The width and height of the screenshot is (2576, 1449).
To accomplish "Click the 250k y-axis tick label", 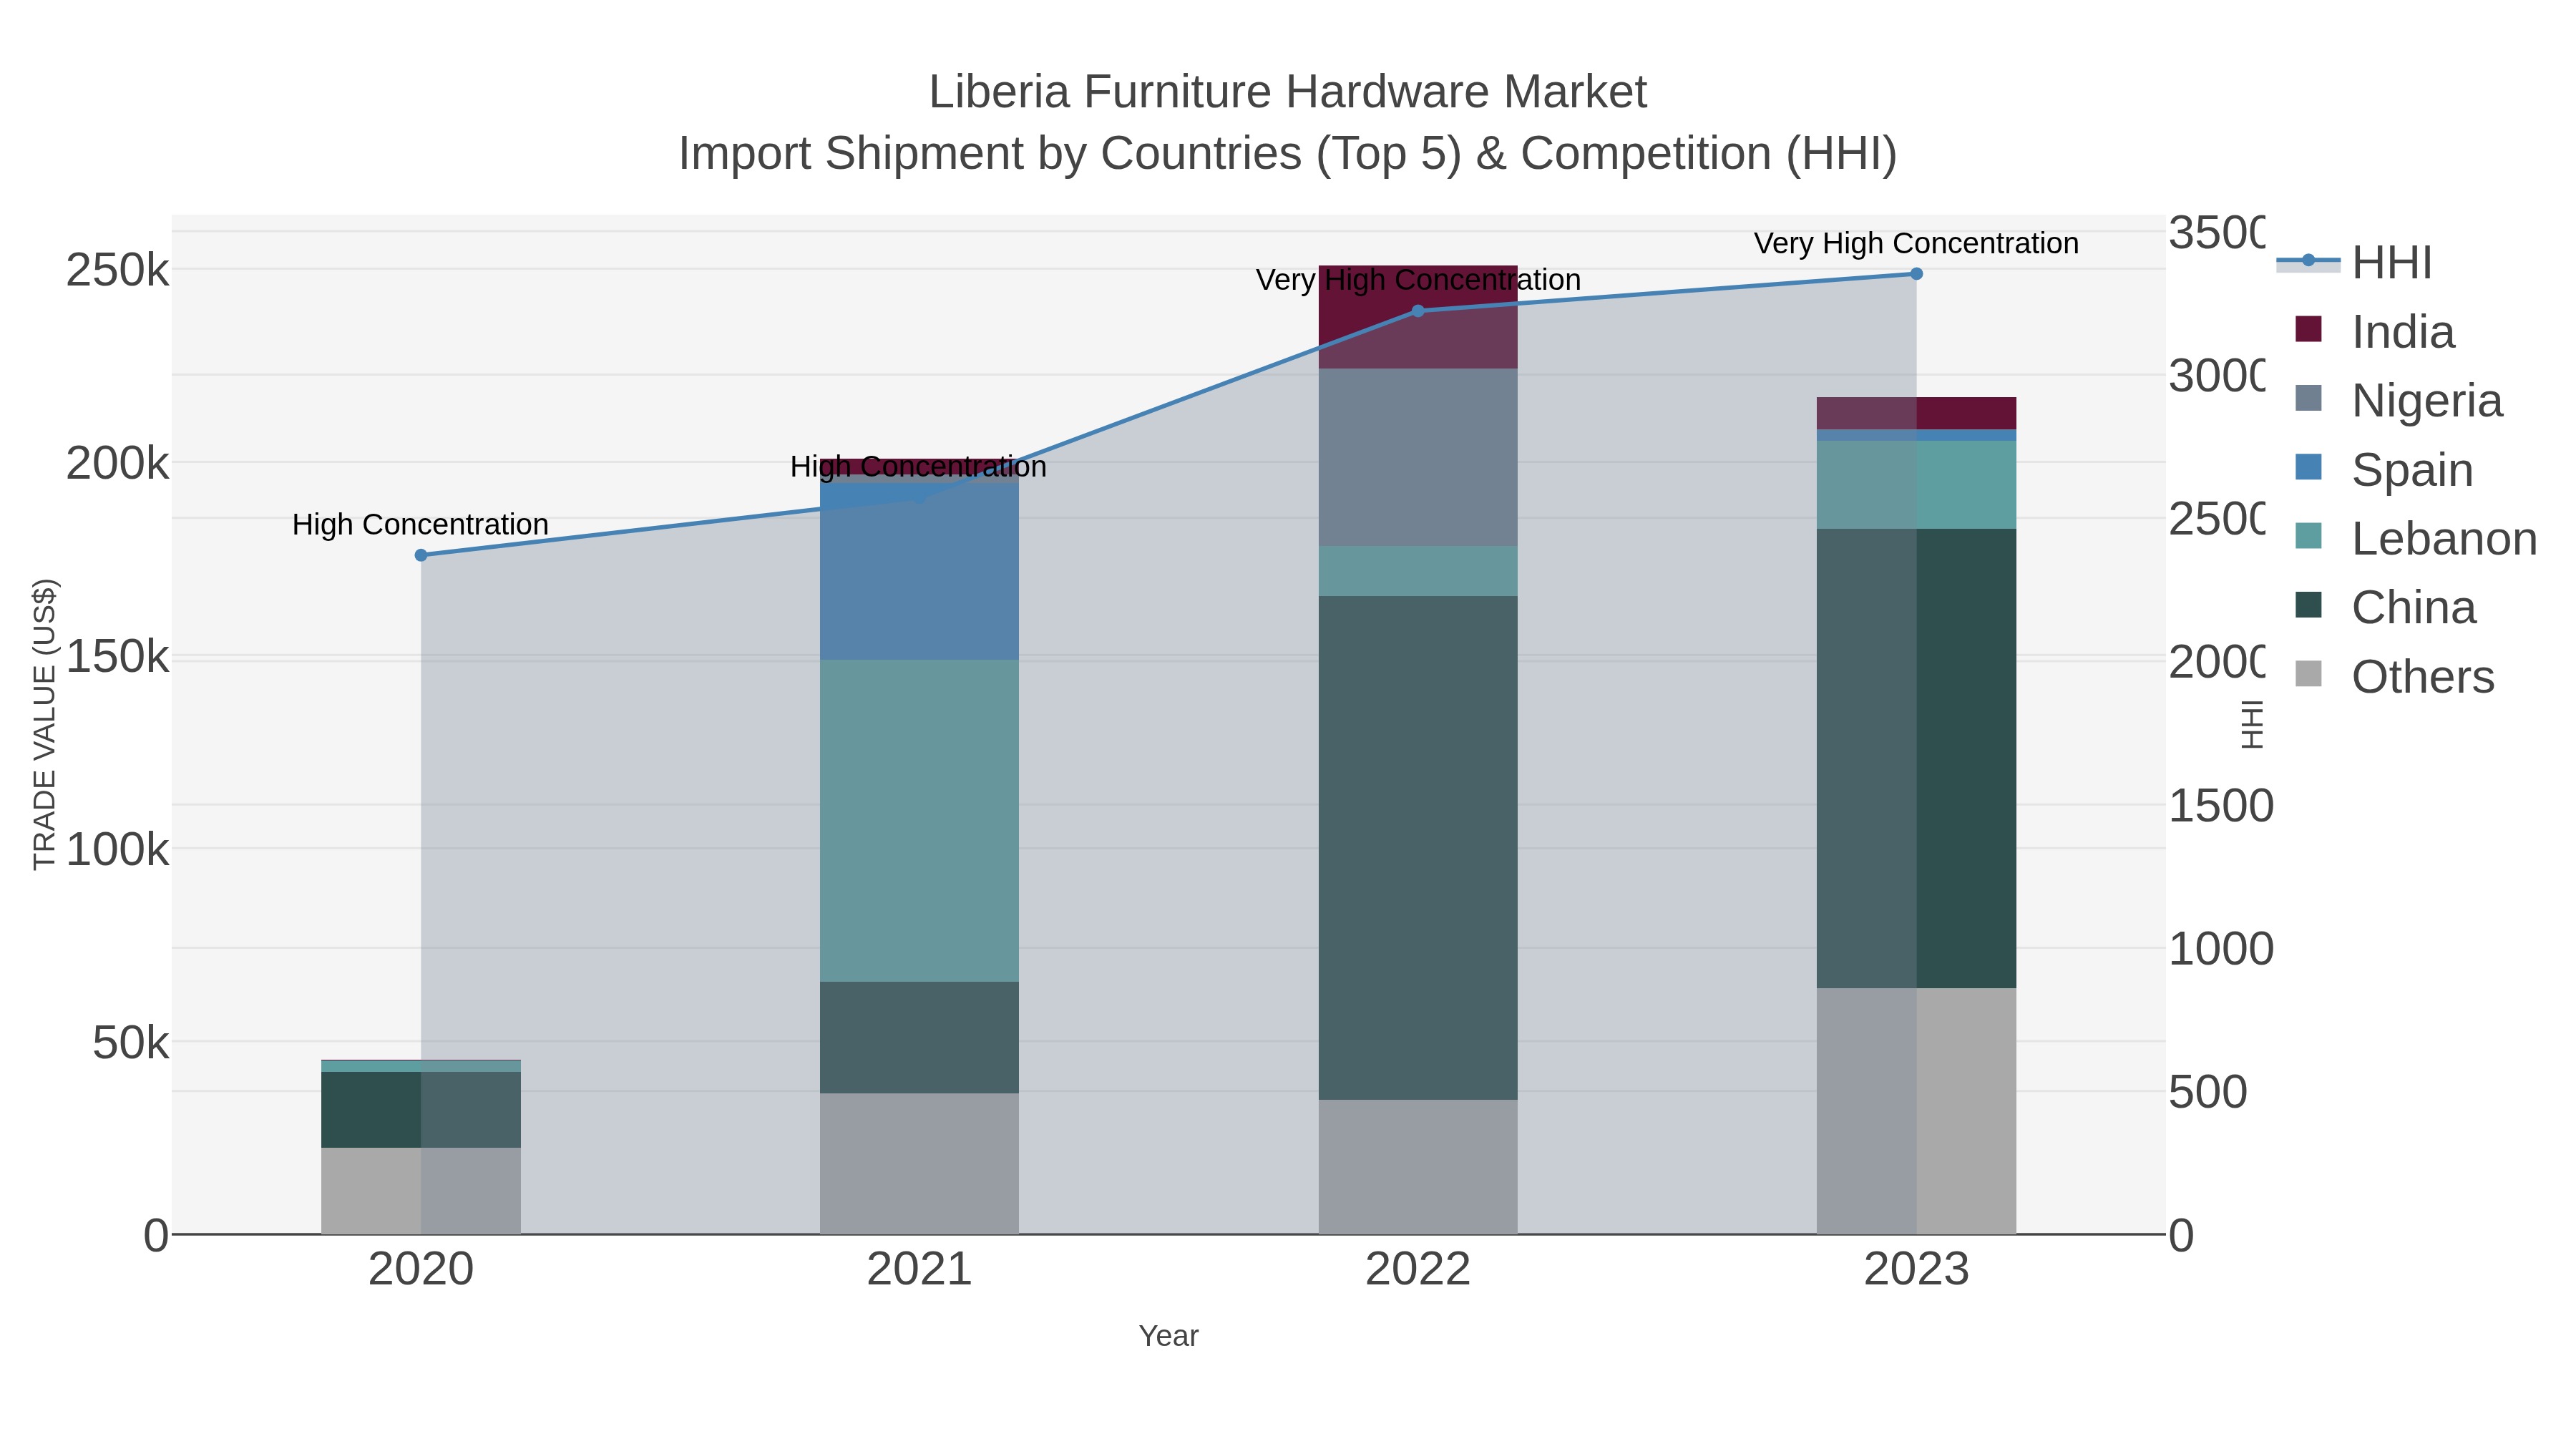I will tap(118, 270).
